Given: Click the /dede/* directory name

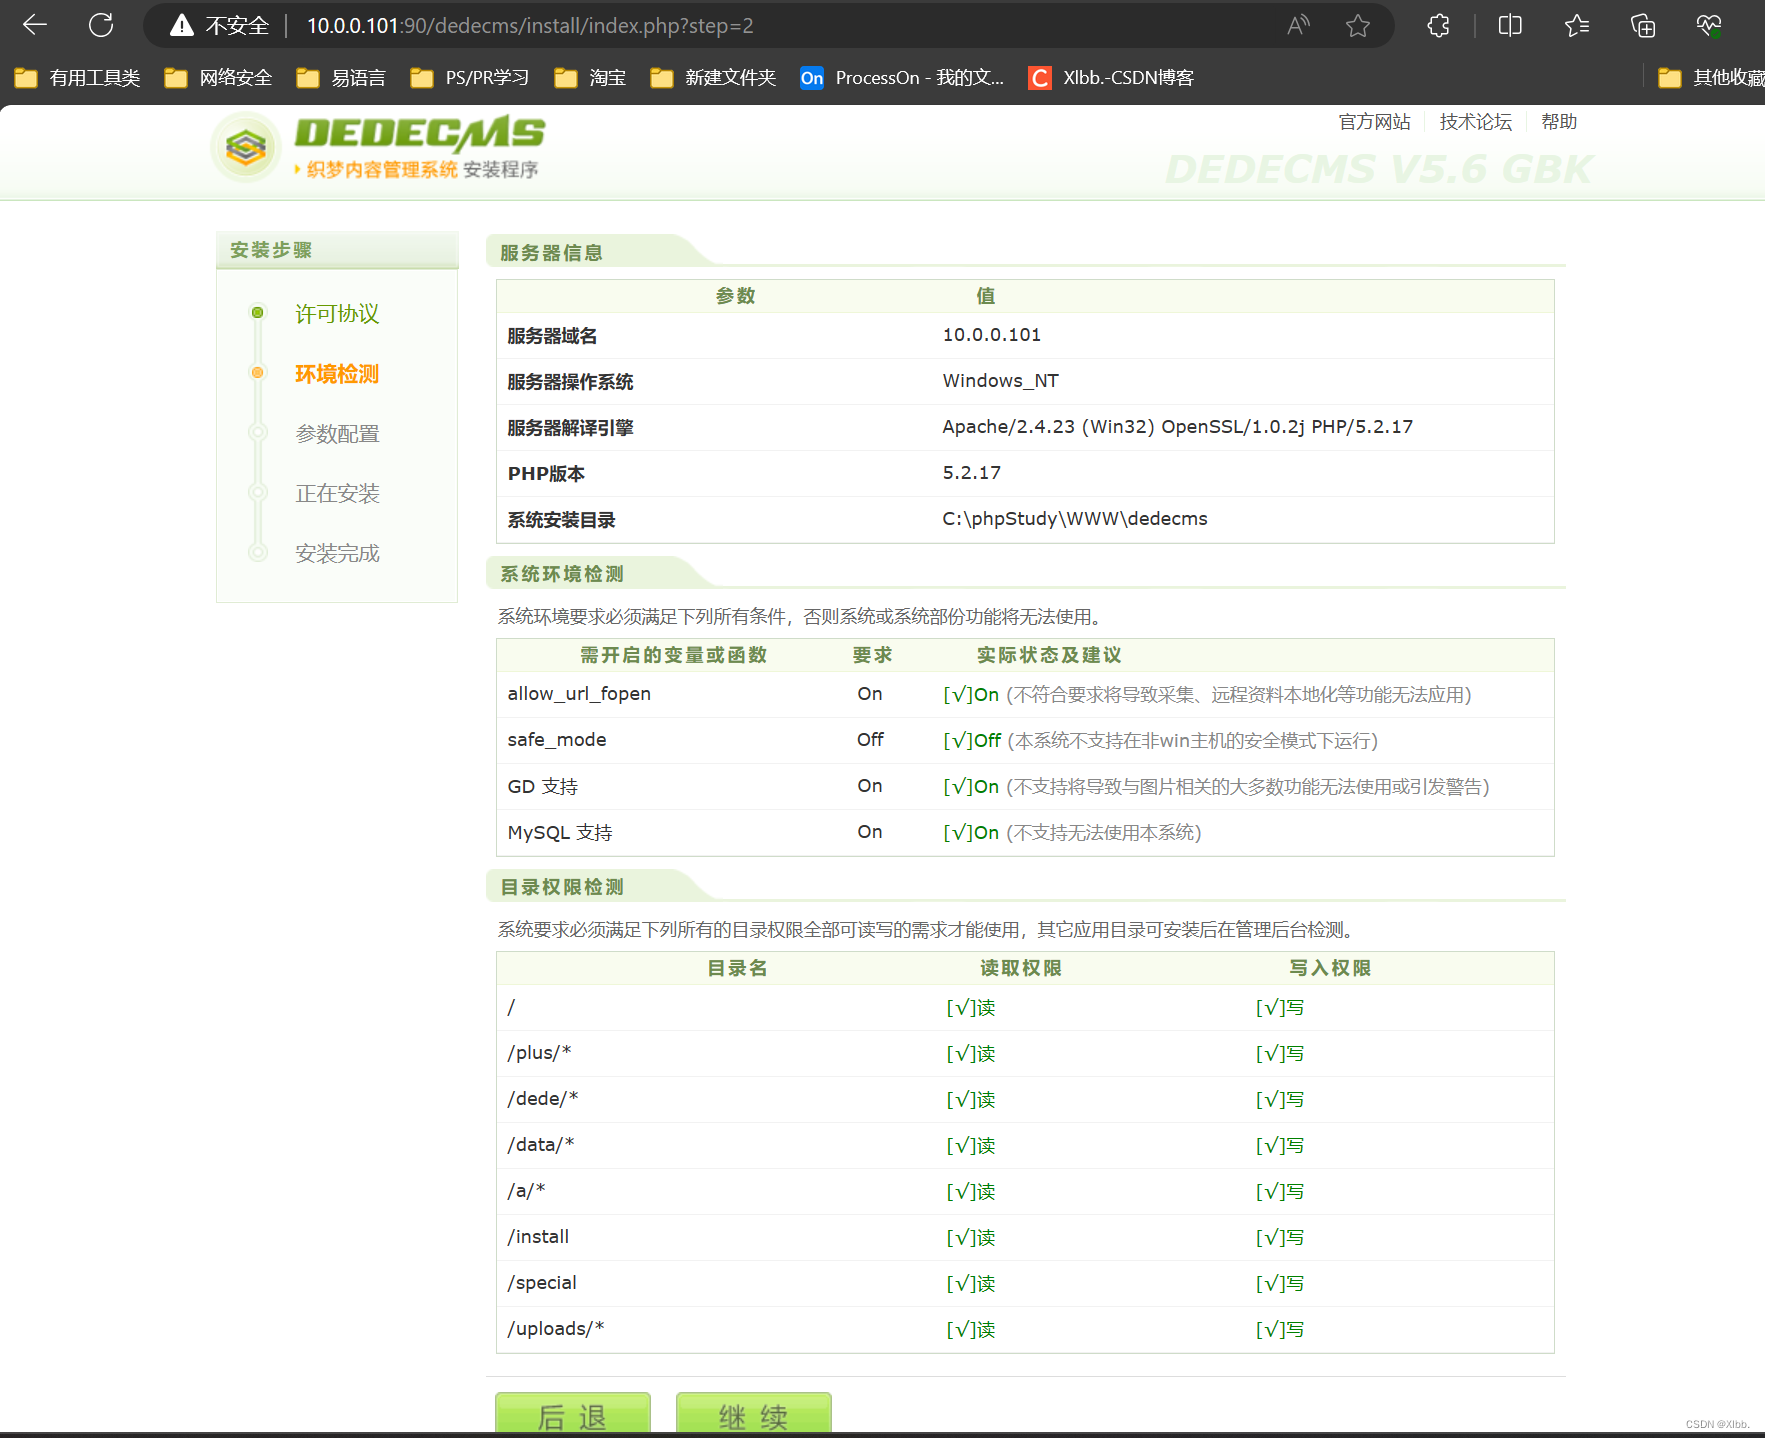Looking at the screenshot, I should tap(543, 1099).
